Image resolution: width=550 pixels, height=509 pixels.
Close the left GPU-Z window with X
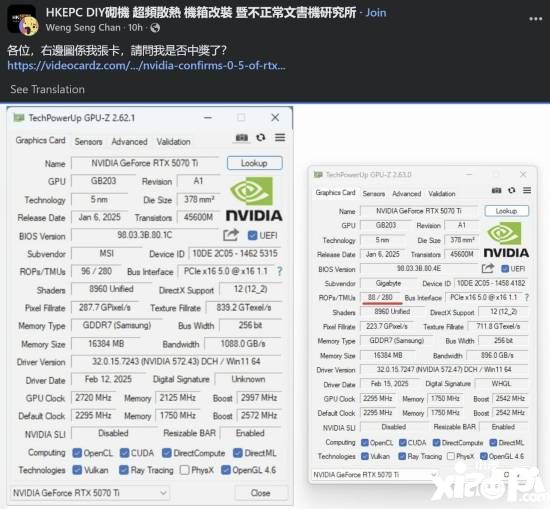[x=275, y=118]
